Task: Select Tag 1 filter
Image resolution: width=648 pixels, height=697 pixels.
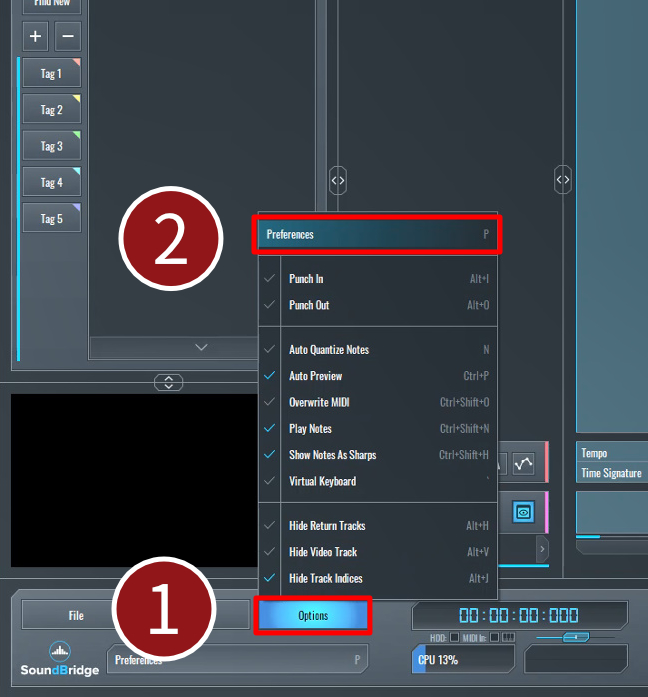Action: click(x=51, y=74)
